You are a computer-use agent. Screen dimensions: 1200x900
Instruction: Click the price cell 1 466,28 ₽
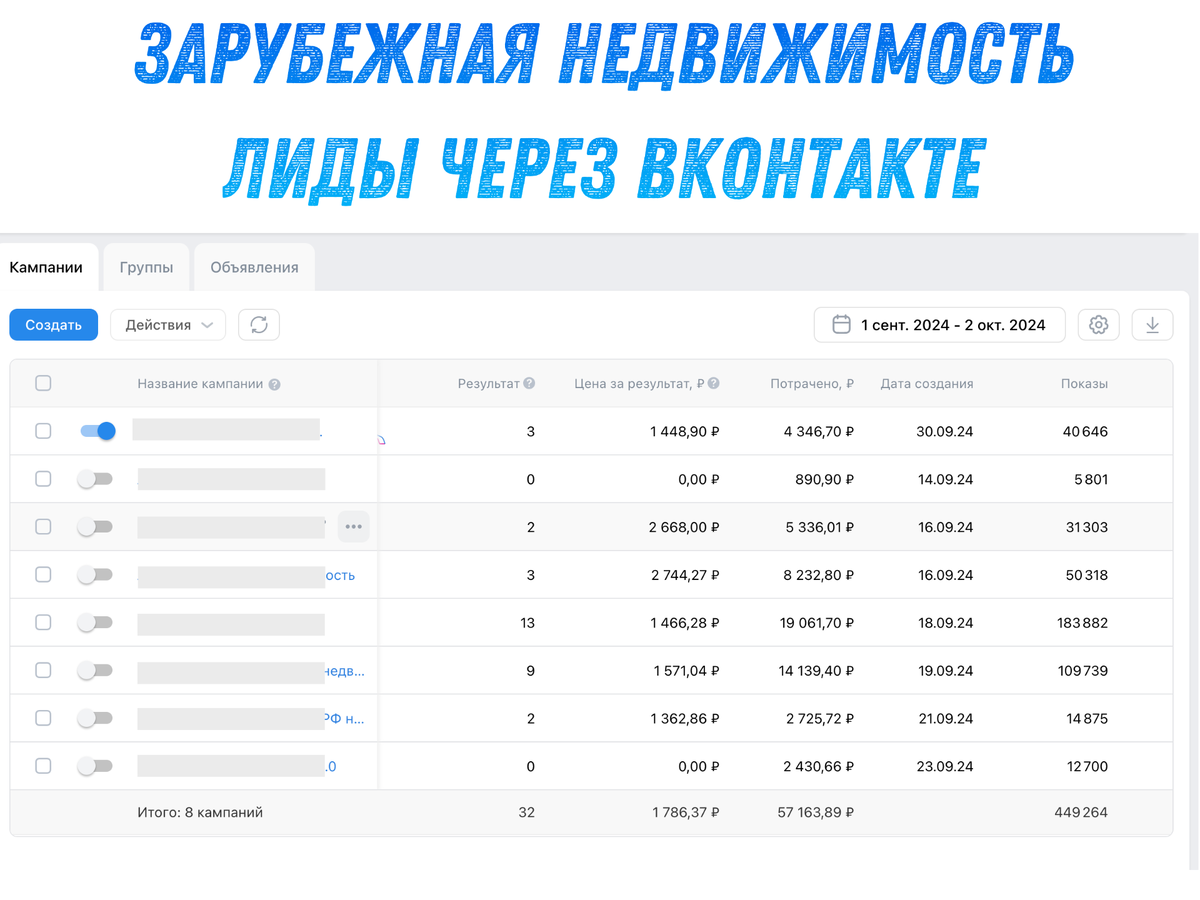(x=685, y=622)
